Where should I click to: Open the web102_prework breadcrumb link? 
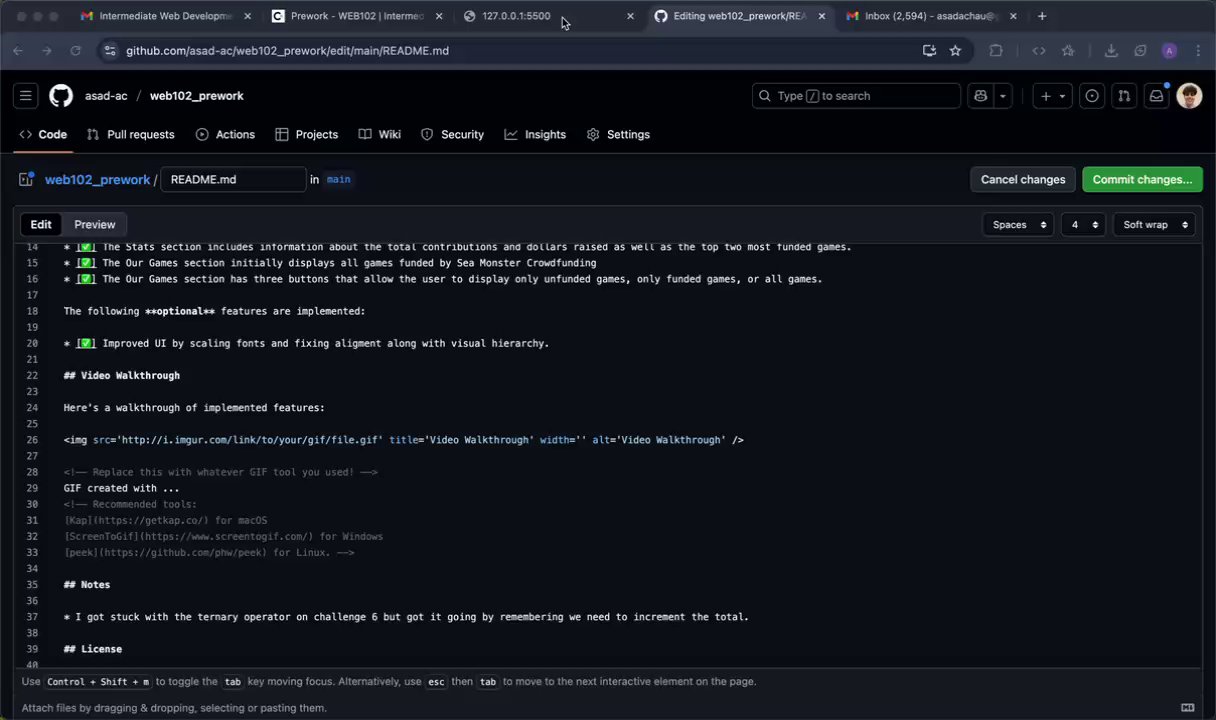click(97, 180)
